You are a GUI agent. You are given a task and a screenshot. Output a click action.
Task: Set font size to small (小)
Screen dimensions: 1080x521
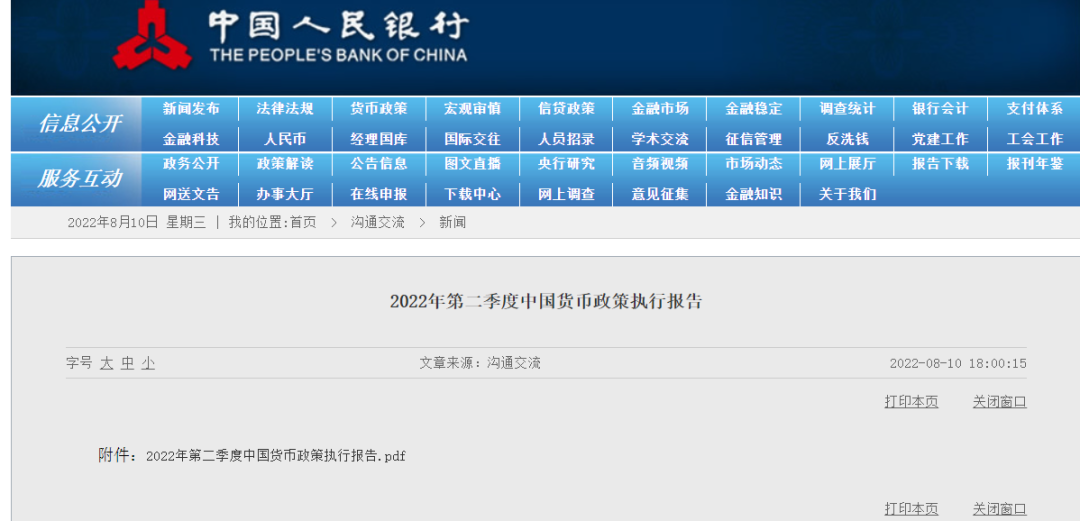click(x=148, y=364)
